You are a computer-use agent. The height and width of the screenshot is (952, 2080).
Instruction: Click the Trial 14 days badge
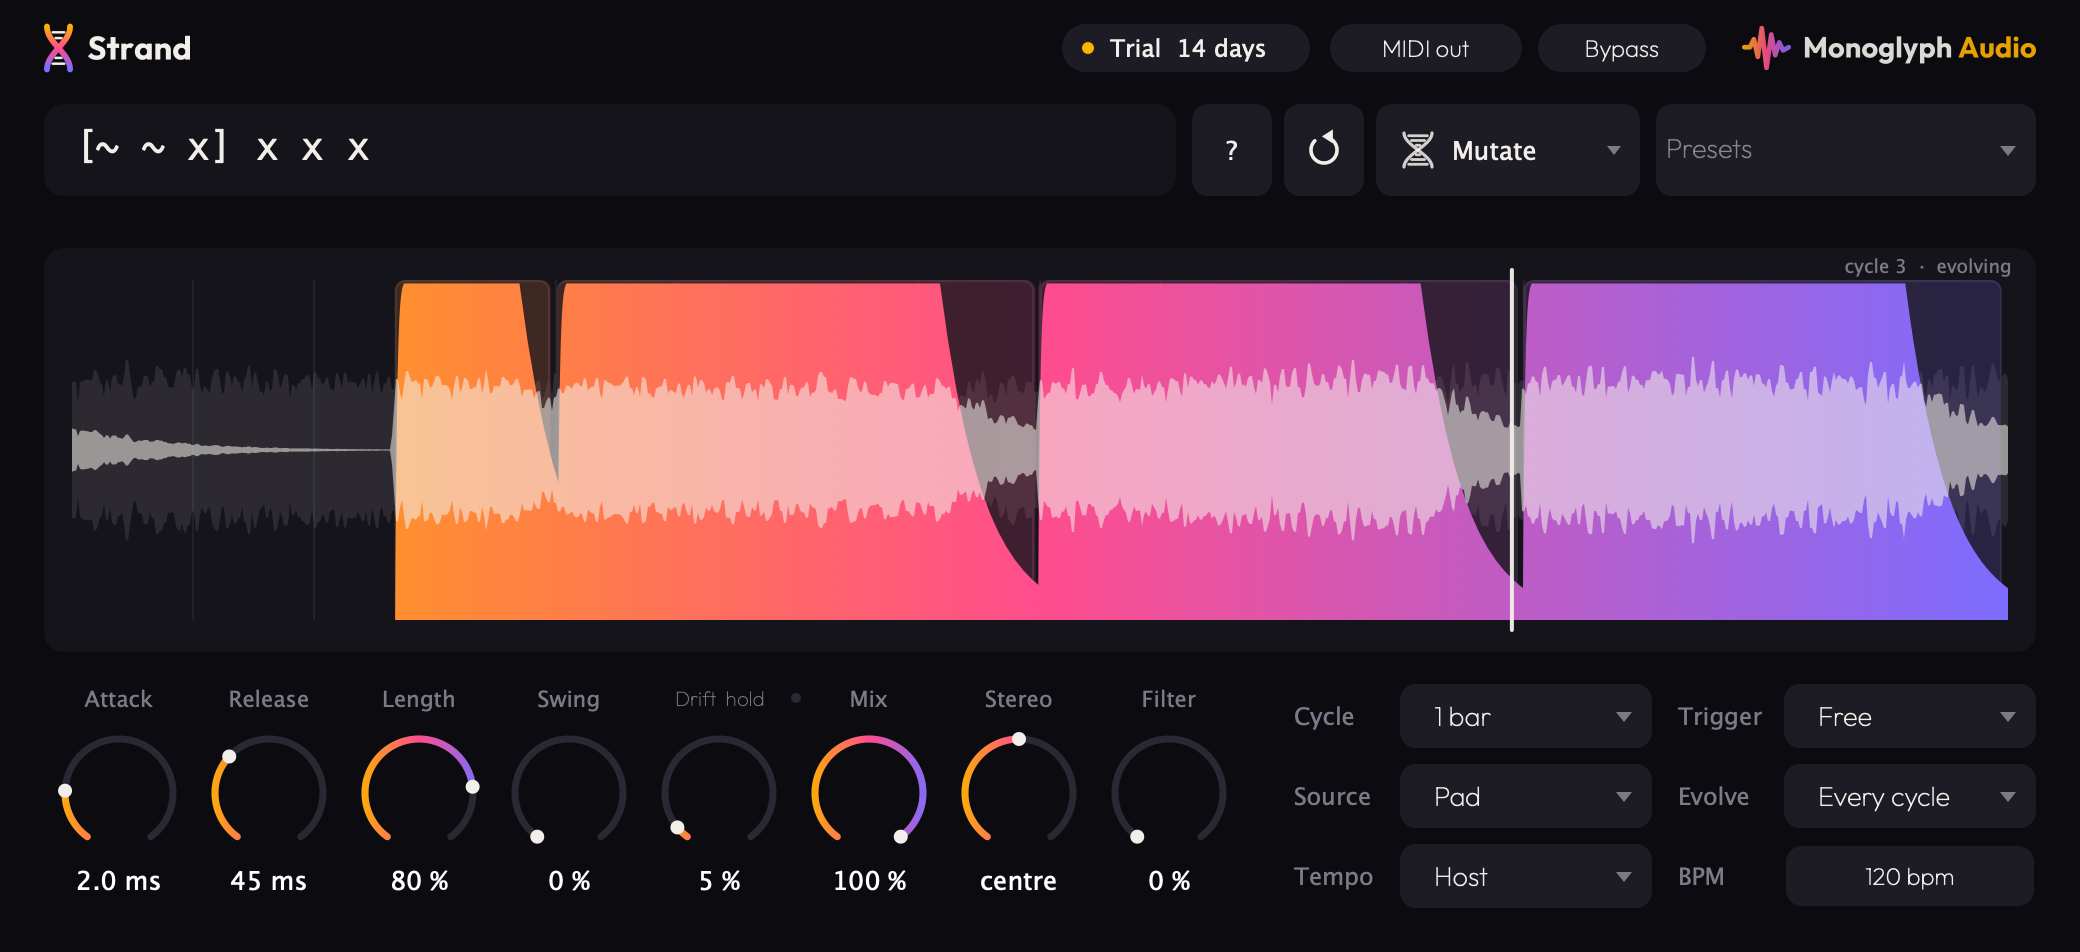(x=1185, y=48)
